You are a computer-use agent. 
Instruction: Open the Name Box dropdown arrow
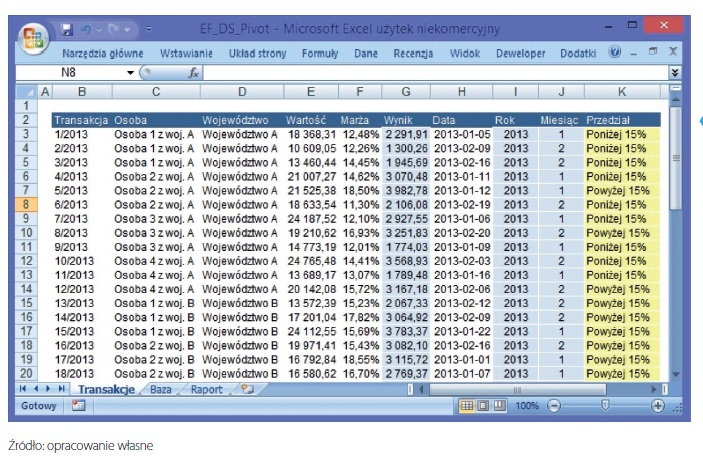coord(130,73)
